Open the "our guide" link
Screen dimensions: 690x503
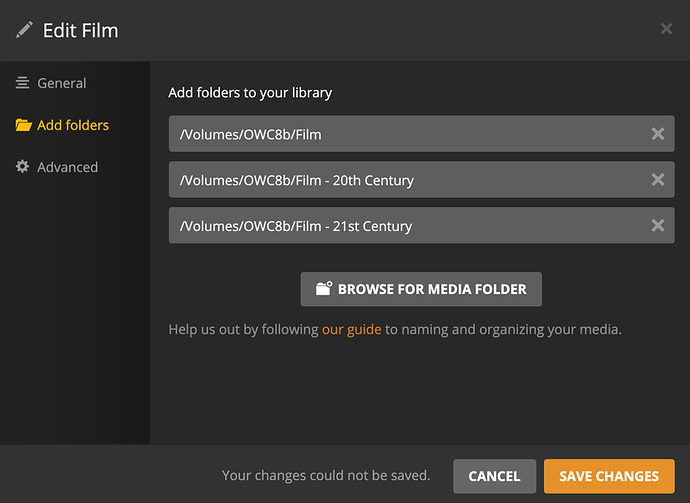click(x=351, y=329)
